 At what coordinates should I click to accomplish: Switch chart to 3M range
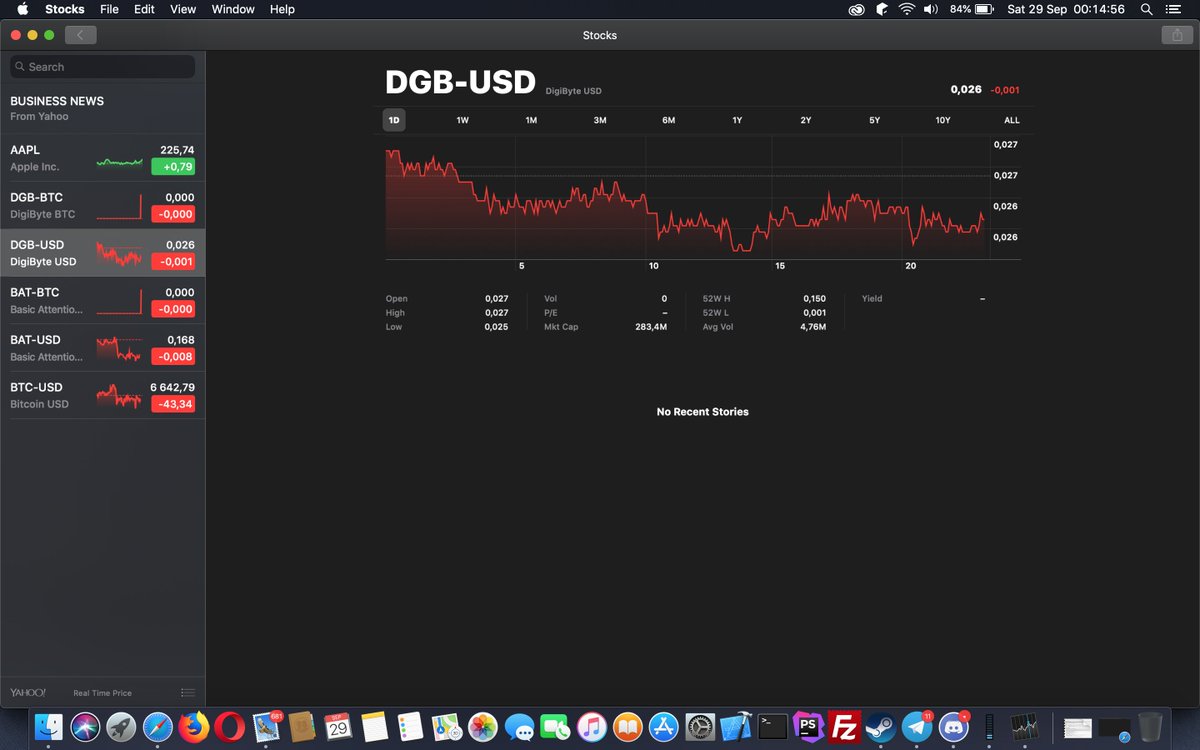click(600, 120)
